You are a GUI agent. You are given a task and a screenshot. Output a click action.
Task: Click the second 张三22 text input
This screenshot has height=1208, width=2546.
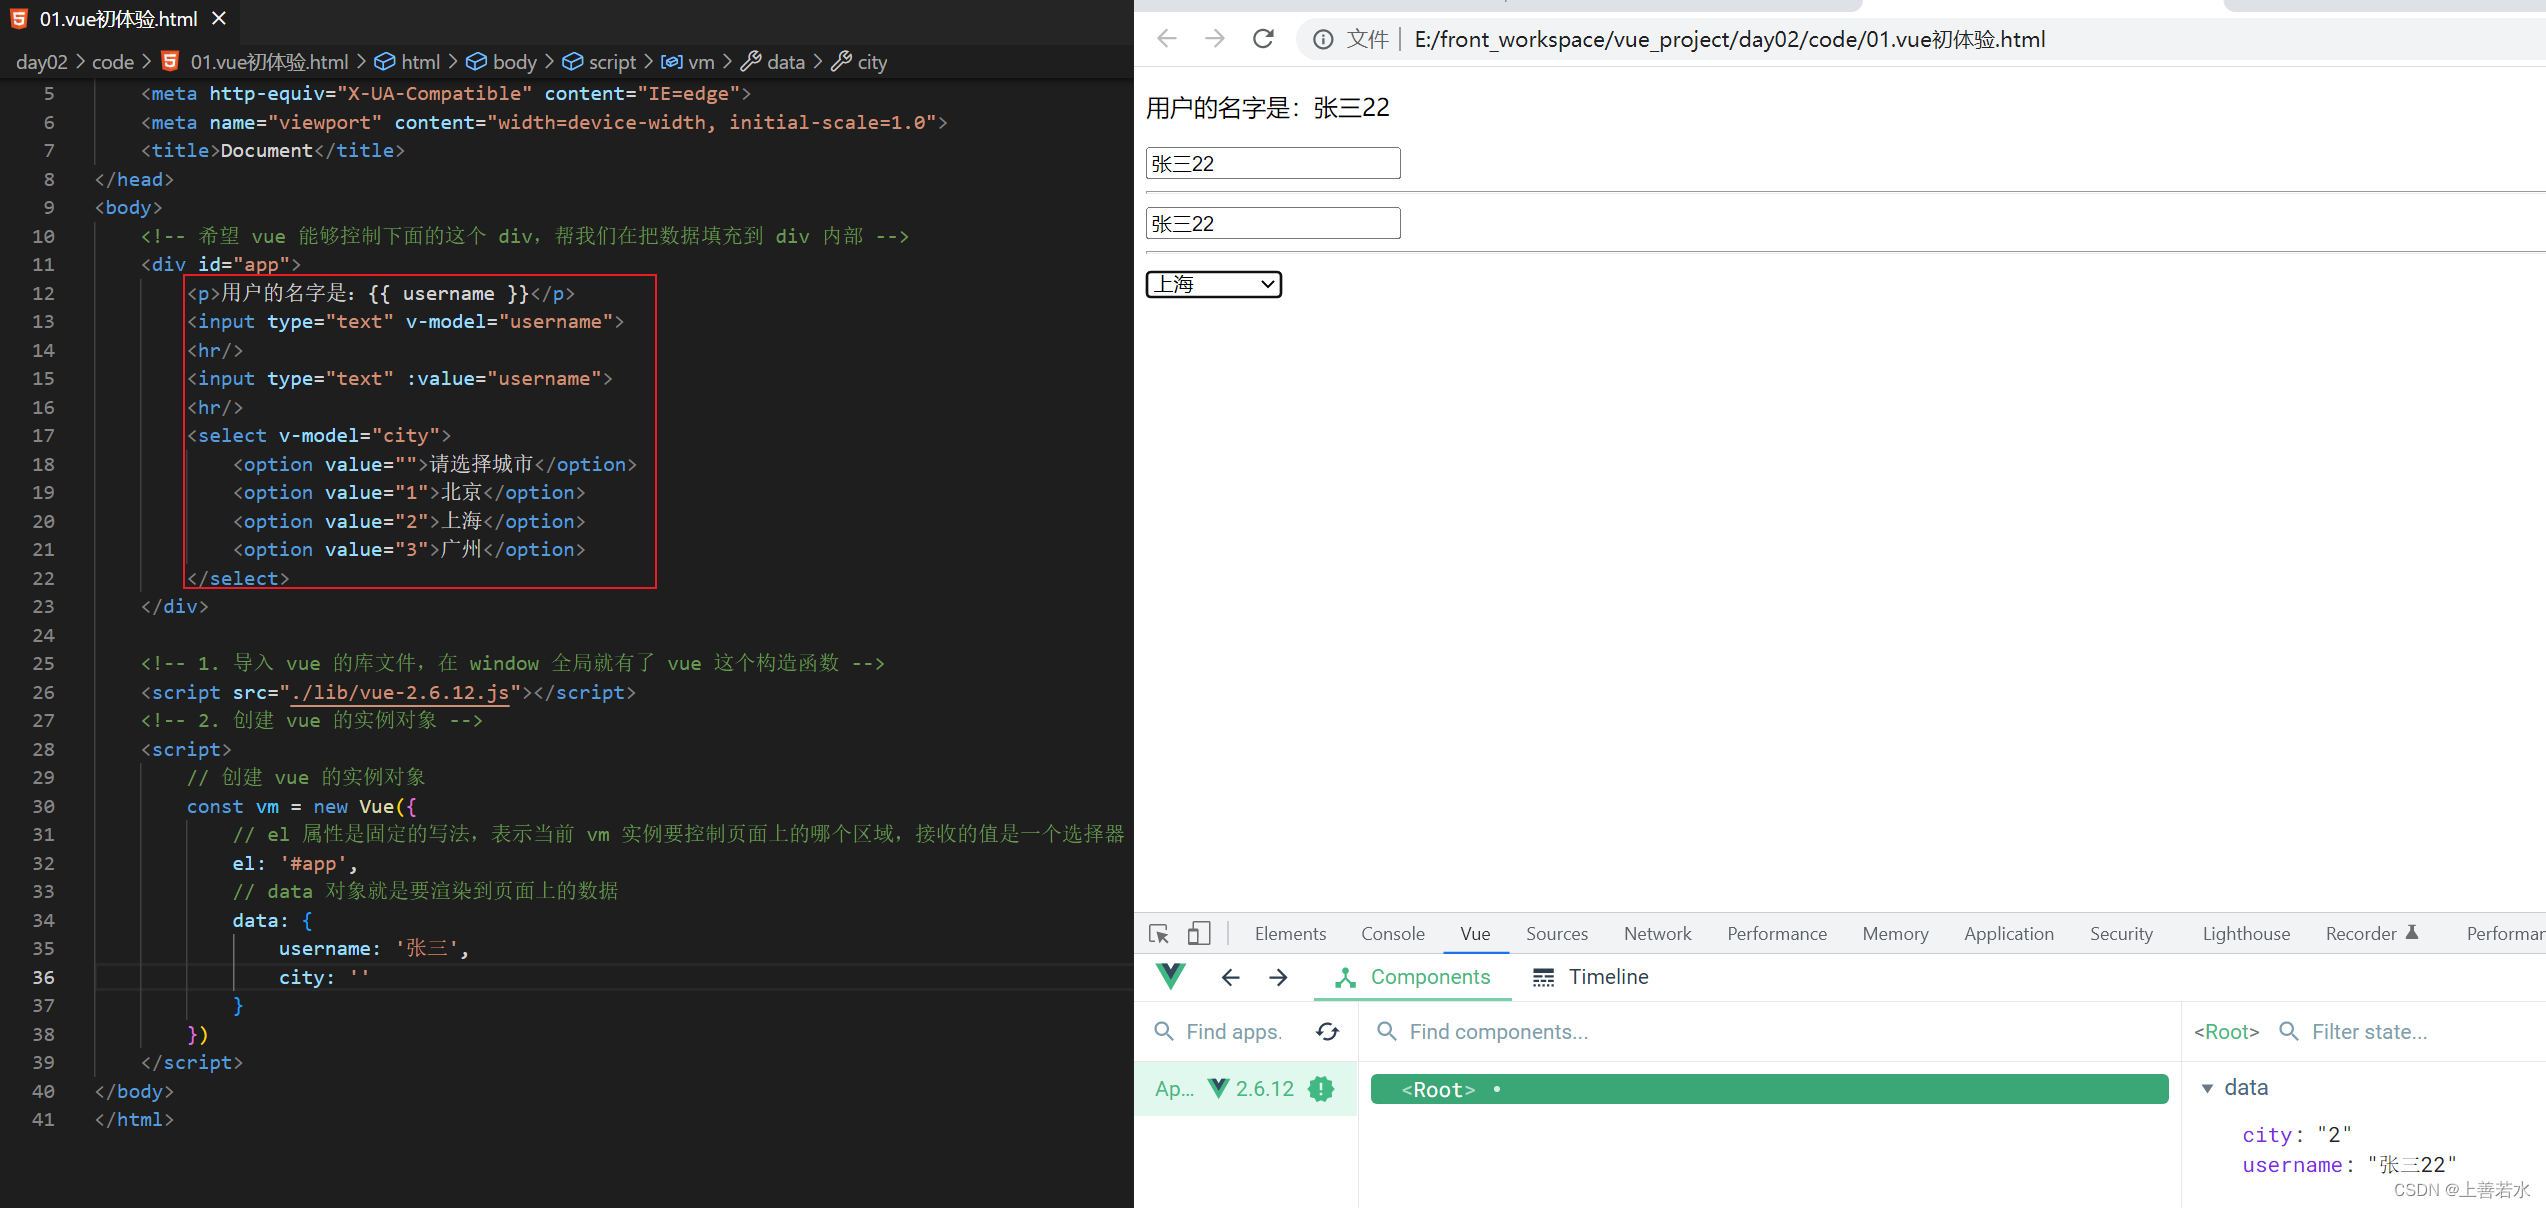click(x=1273, y=223)
